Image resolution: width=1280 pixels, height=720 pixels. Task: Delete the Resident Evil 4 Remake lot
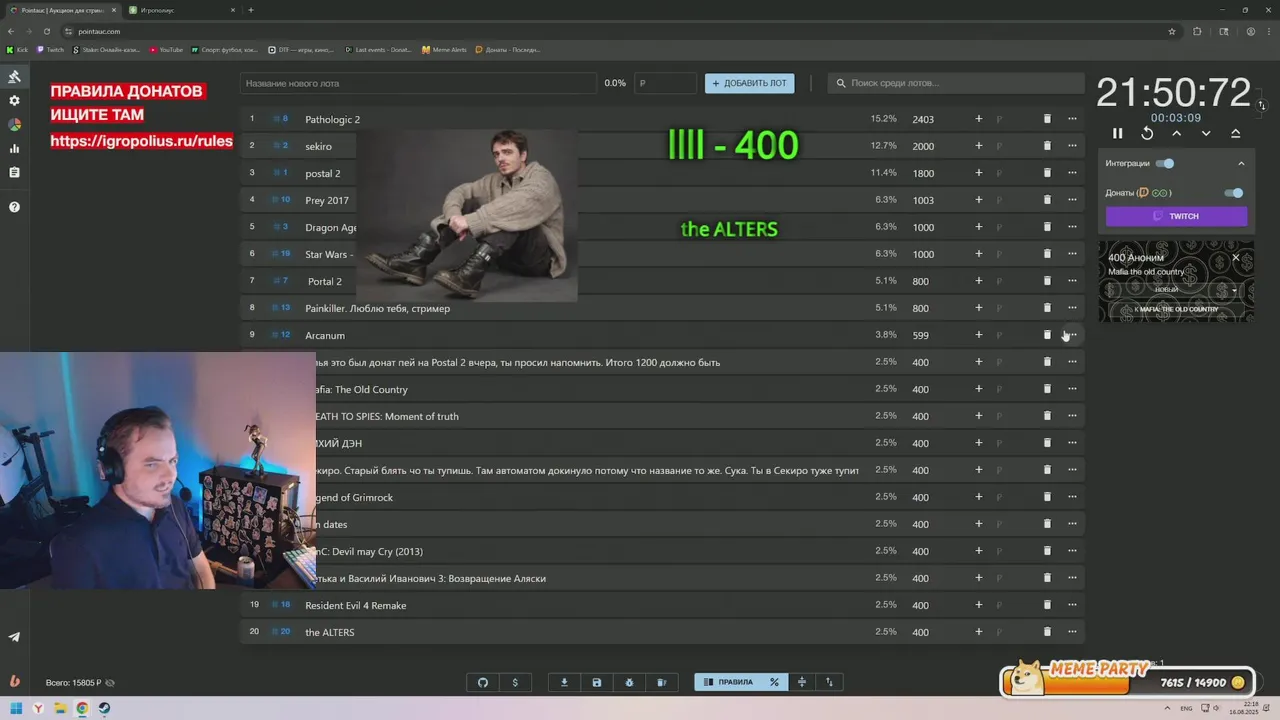pyautogui.click(x=1047, y=605)
